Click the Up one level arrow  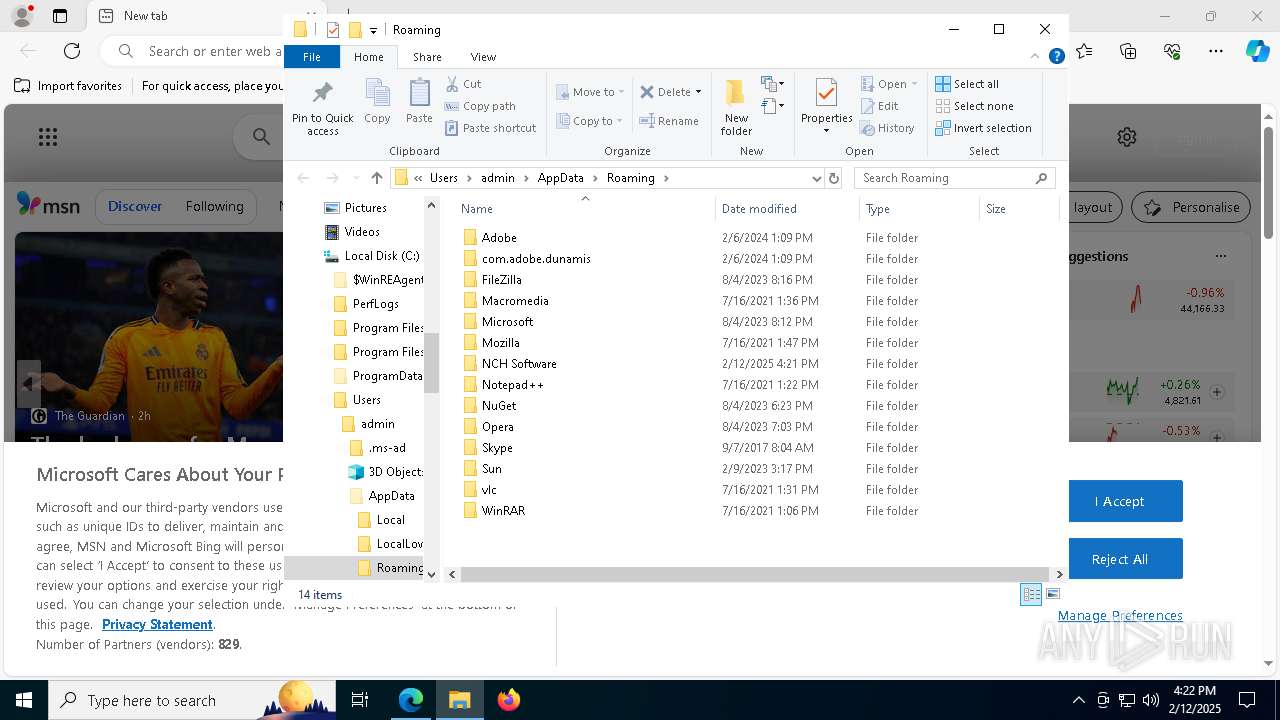(x=376, y=178)
